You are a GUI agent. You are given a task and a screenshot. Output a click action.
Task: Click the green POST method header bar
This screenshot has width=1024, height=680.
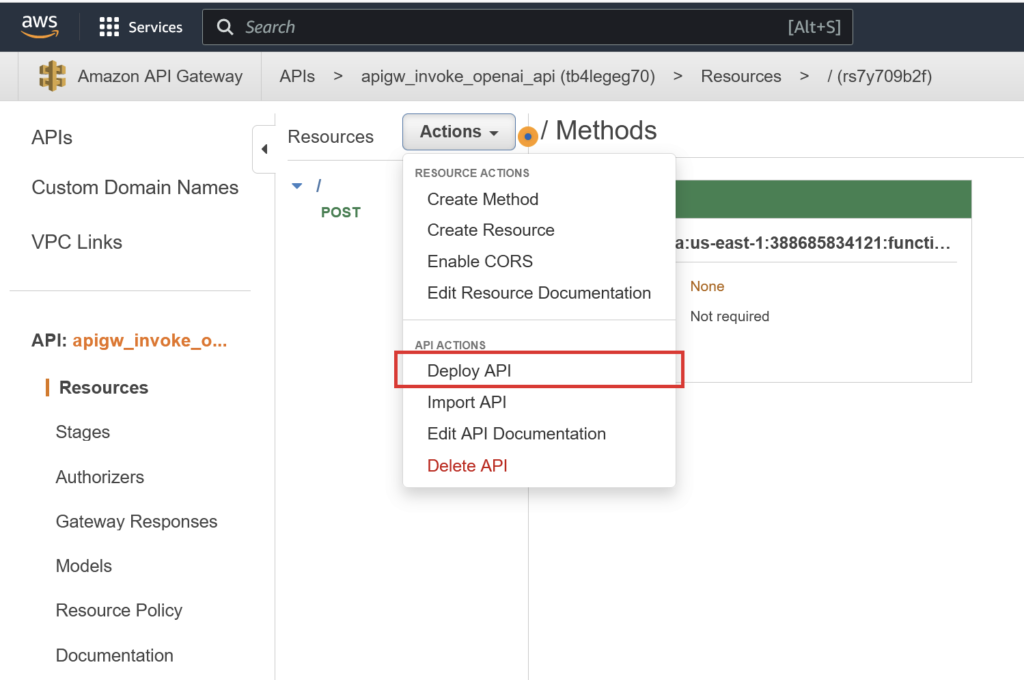point(823,199)
